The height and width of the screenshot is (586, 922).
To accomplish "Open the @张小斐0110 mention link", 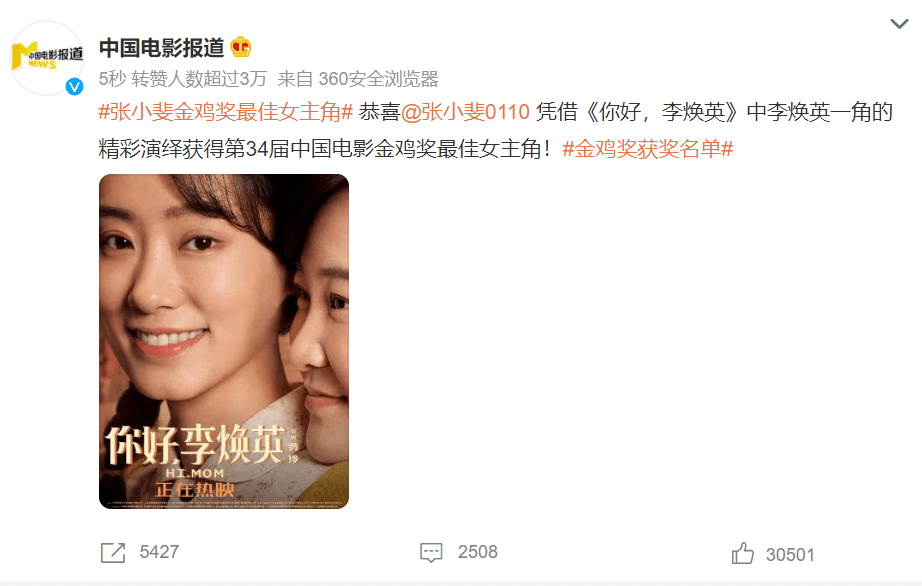I will [465, 112].
